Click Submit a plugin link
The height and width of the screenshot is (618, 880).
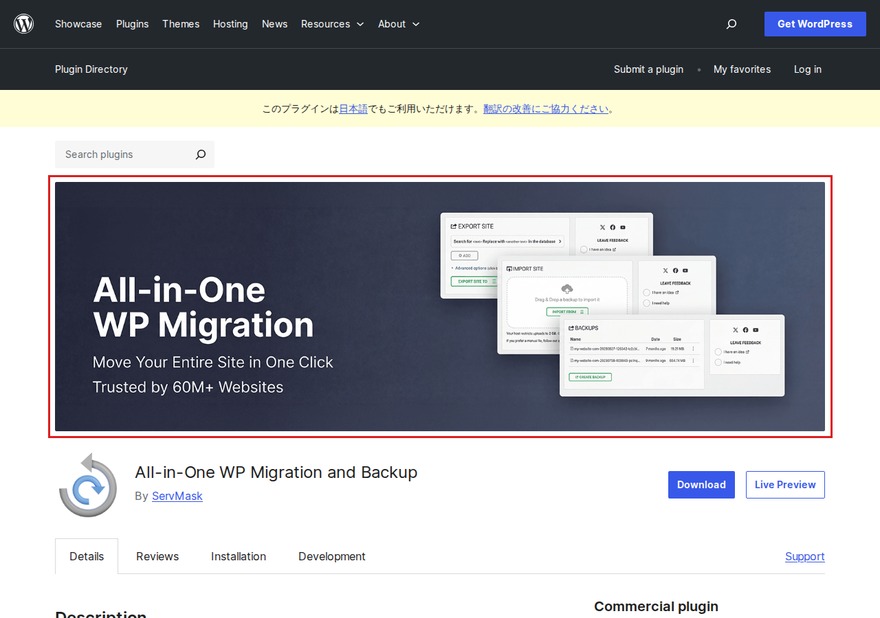[648, 69]
